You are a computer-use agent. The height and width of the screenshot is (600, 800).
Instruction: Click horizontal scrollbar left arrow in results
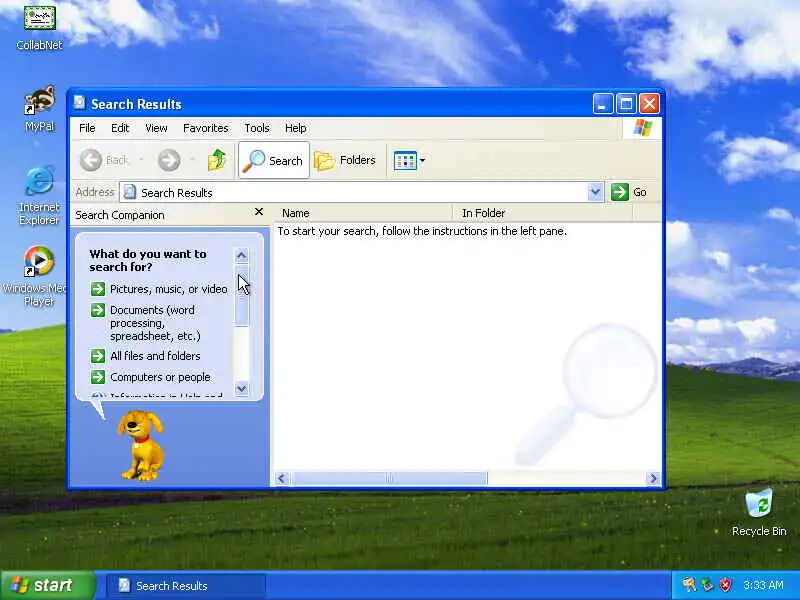282,479
